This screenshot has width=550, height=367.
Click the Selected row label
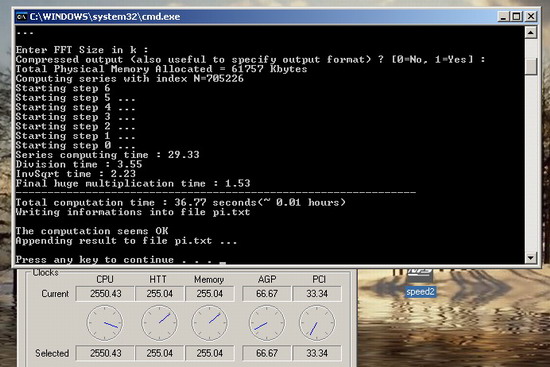pyautogui.click(x=52, y=353)
